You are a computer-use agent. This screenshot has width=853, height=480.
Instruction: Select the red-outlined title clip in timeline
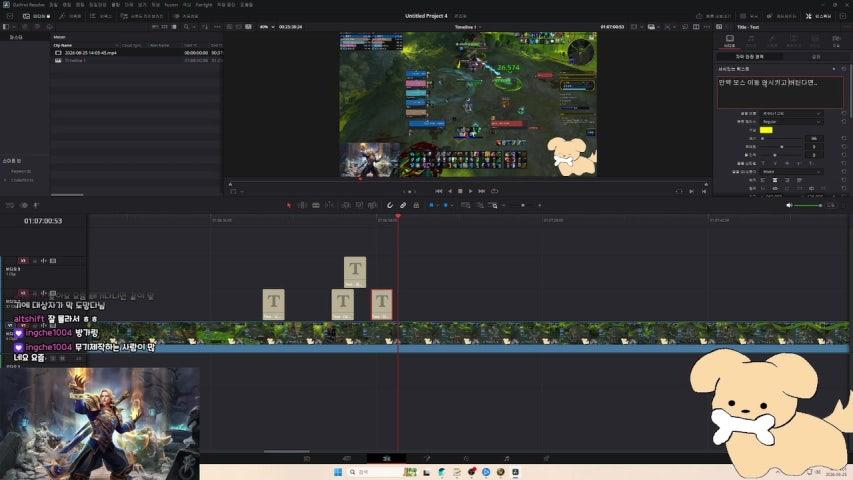click(x=382, y=304)
